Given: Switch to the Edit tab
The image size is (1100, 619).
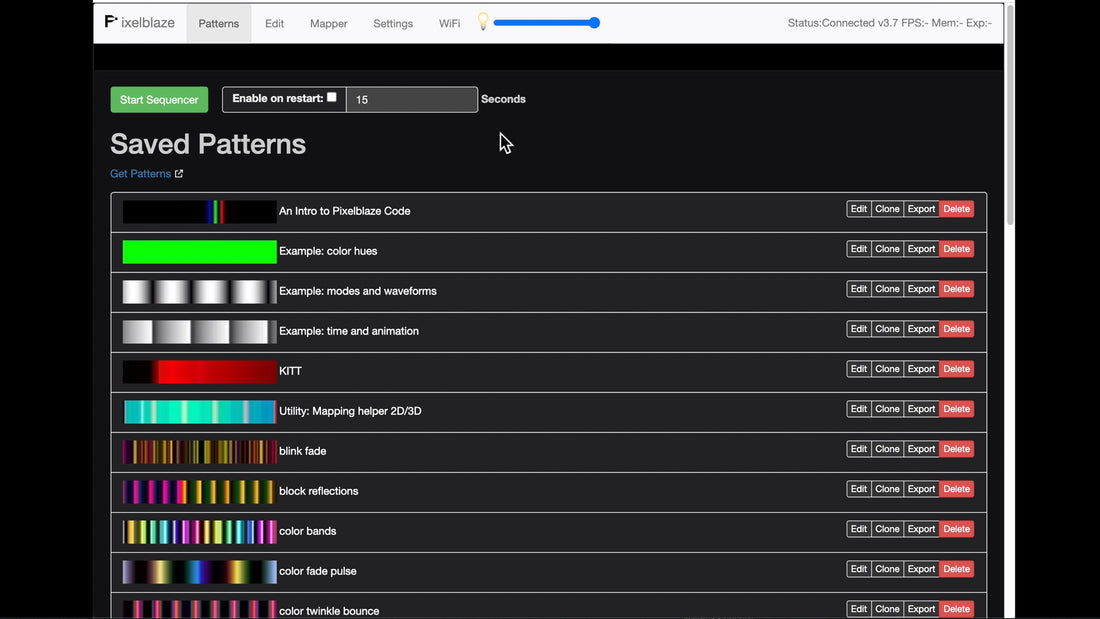Looking at the screenshot, I should pyautogui.click(x=274, y=23).
